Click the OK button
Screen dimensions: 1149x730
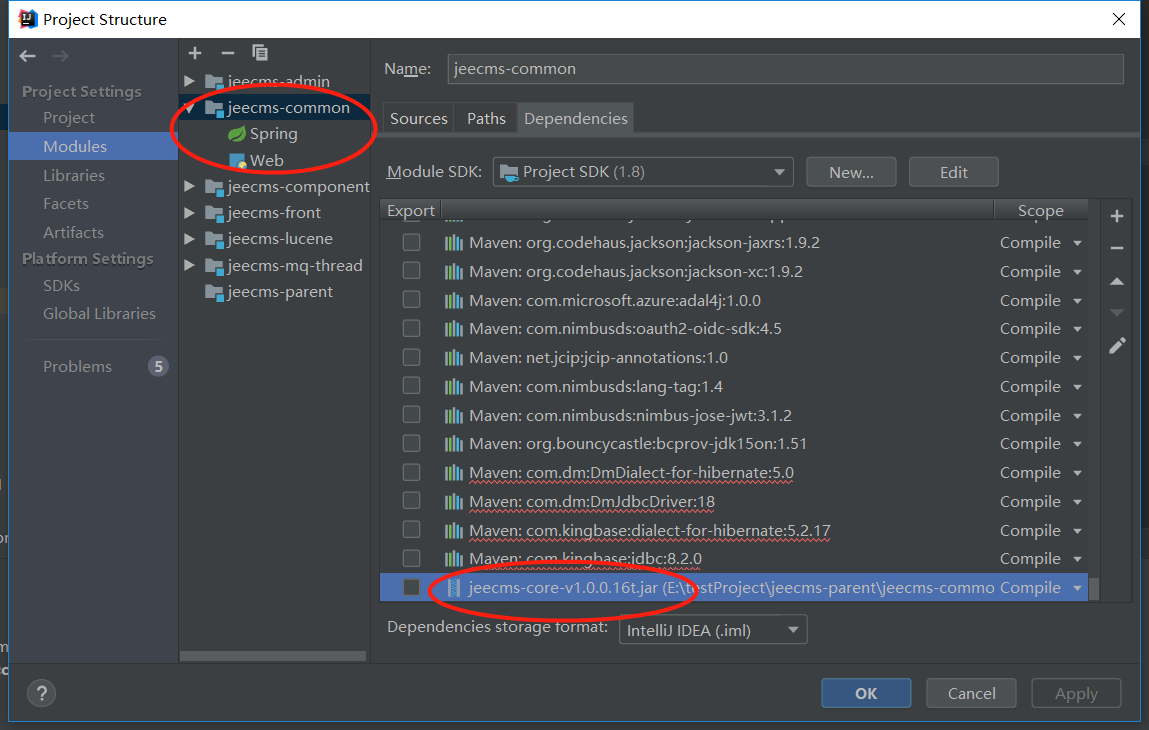(x=866, y=693)
